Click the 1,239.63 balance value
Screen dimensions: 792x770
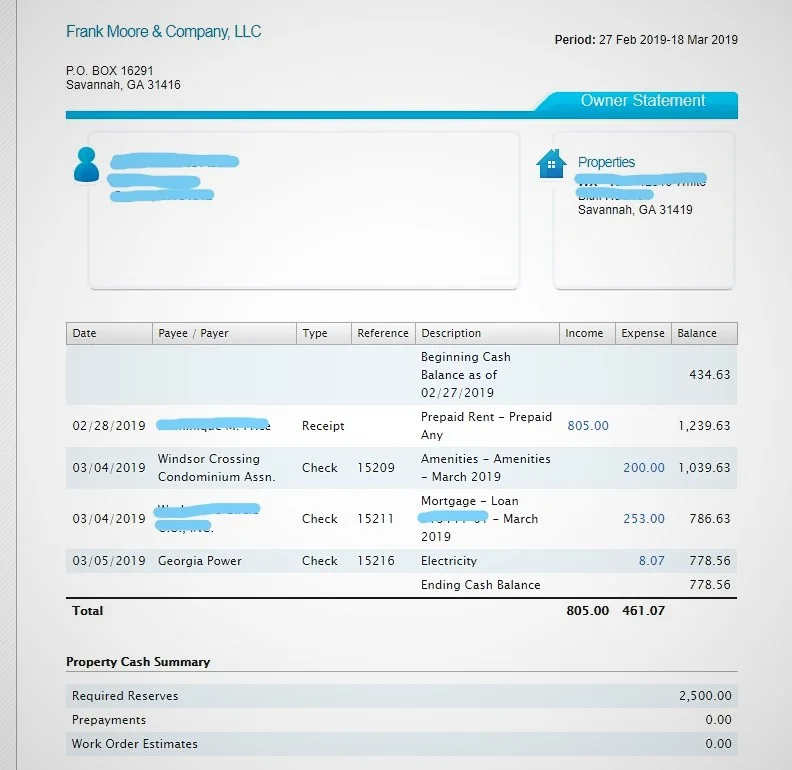(x=704, y=426)
